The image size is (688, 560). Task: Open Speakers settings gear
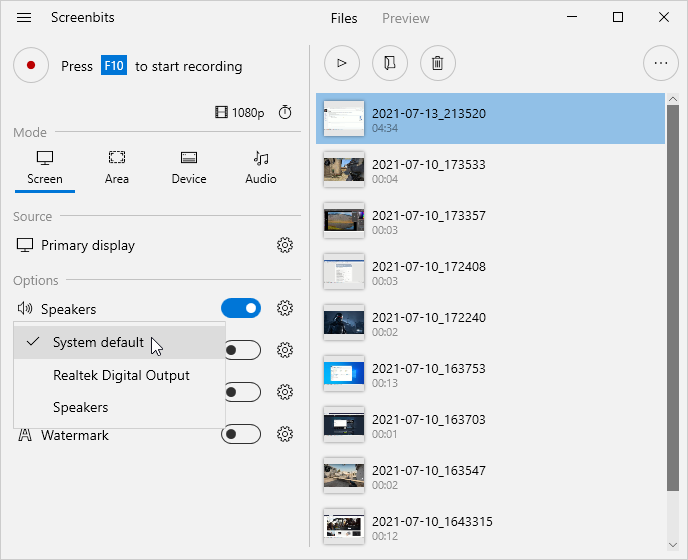click(285, 308)
